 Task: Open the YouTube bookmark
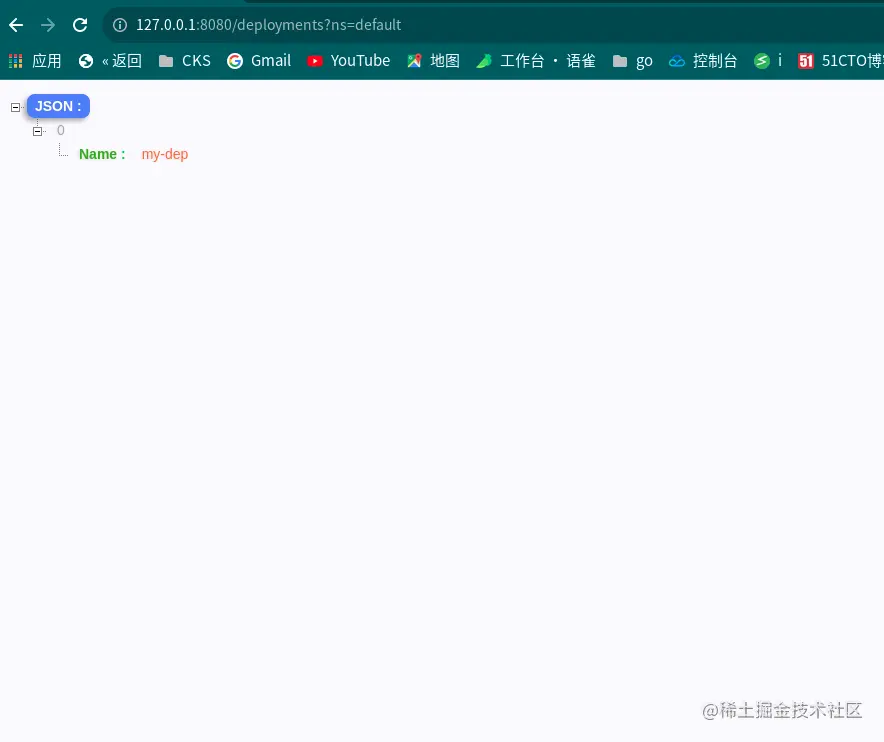tap(348, 61)
